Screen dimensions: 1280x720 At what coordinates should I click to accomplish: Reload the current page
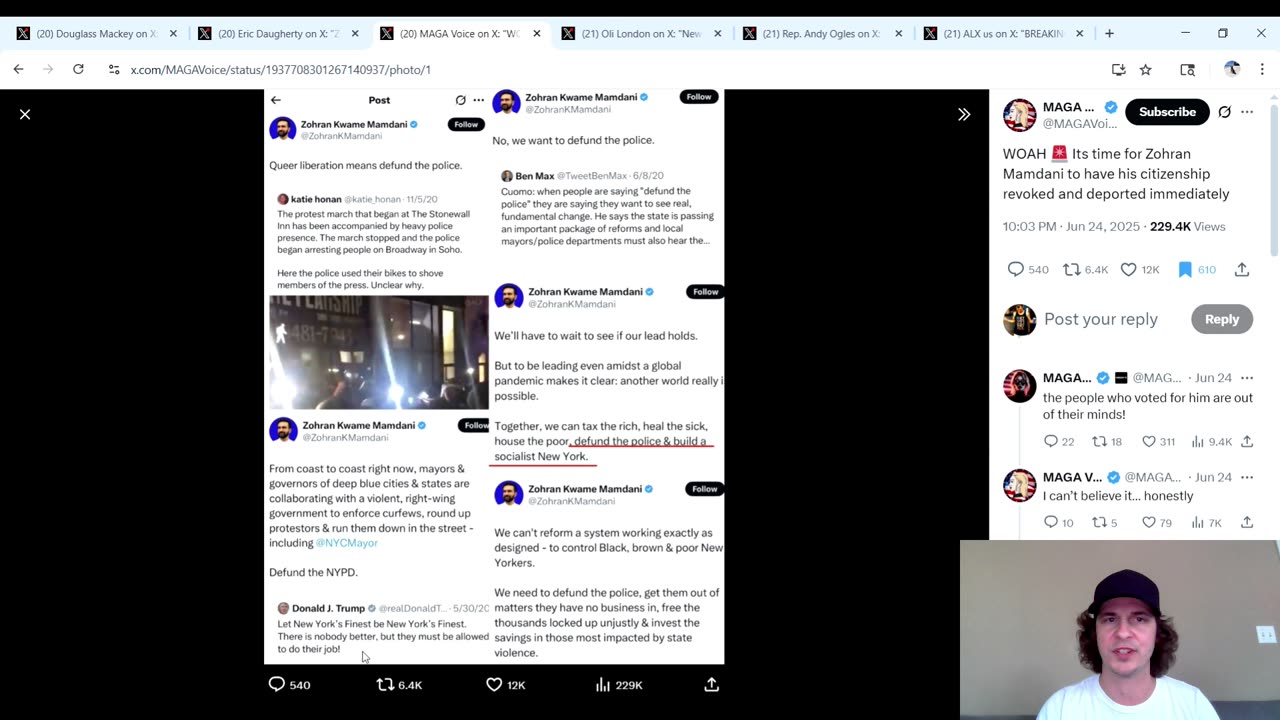tap(78, 69)
